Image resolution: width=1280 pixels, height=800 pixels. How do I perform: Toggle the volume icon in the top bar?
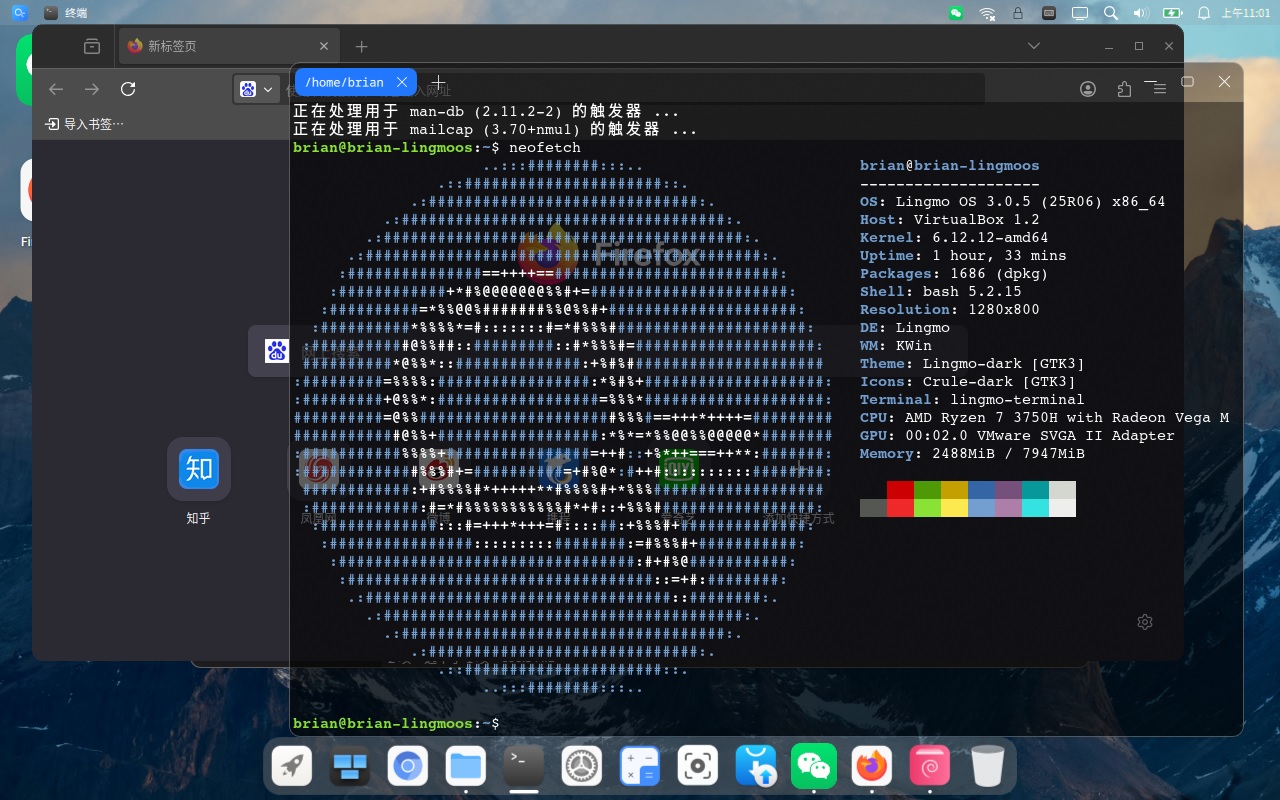pos(1140,13)
